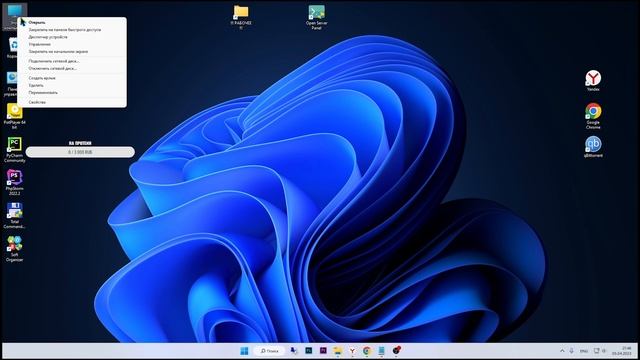This screenshot has width=640, height=360.
Task: Open Свойства from the context menu
Action: (x=72, y=102)
